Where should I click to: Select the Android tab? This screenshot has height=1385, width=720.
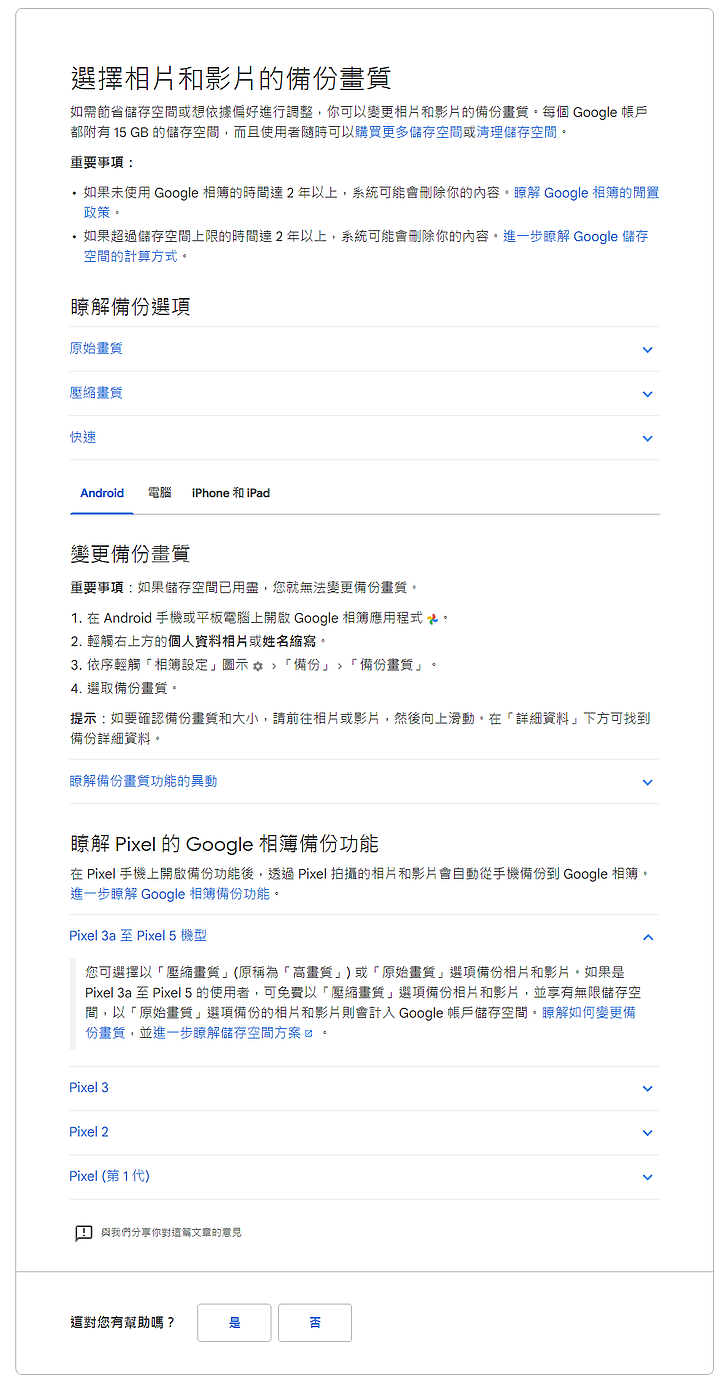[102, 493]
